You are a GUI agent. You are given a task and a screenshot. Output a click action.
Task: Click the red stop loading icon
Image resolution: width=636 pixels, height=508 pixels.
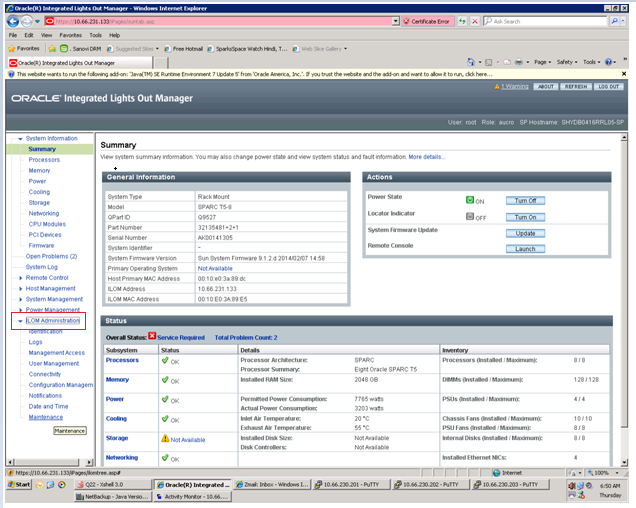(475, 22)
